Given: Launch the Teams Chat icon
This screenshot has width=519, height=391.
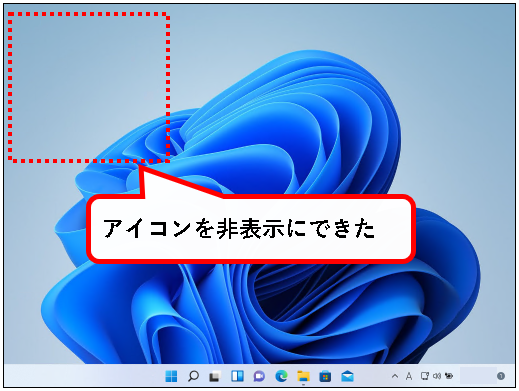Looking at the screenshot, I should coord(259,376).
